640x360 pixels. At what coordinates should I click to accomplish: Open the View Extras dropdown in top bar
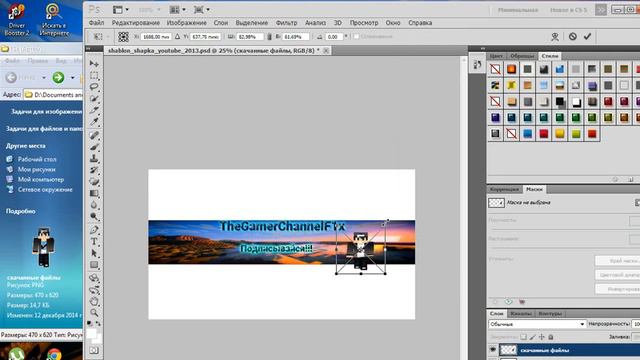tap(120, 9)
